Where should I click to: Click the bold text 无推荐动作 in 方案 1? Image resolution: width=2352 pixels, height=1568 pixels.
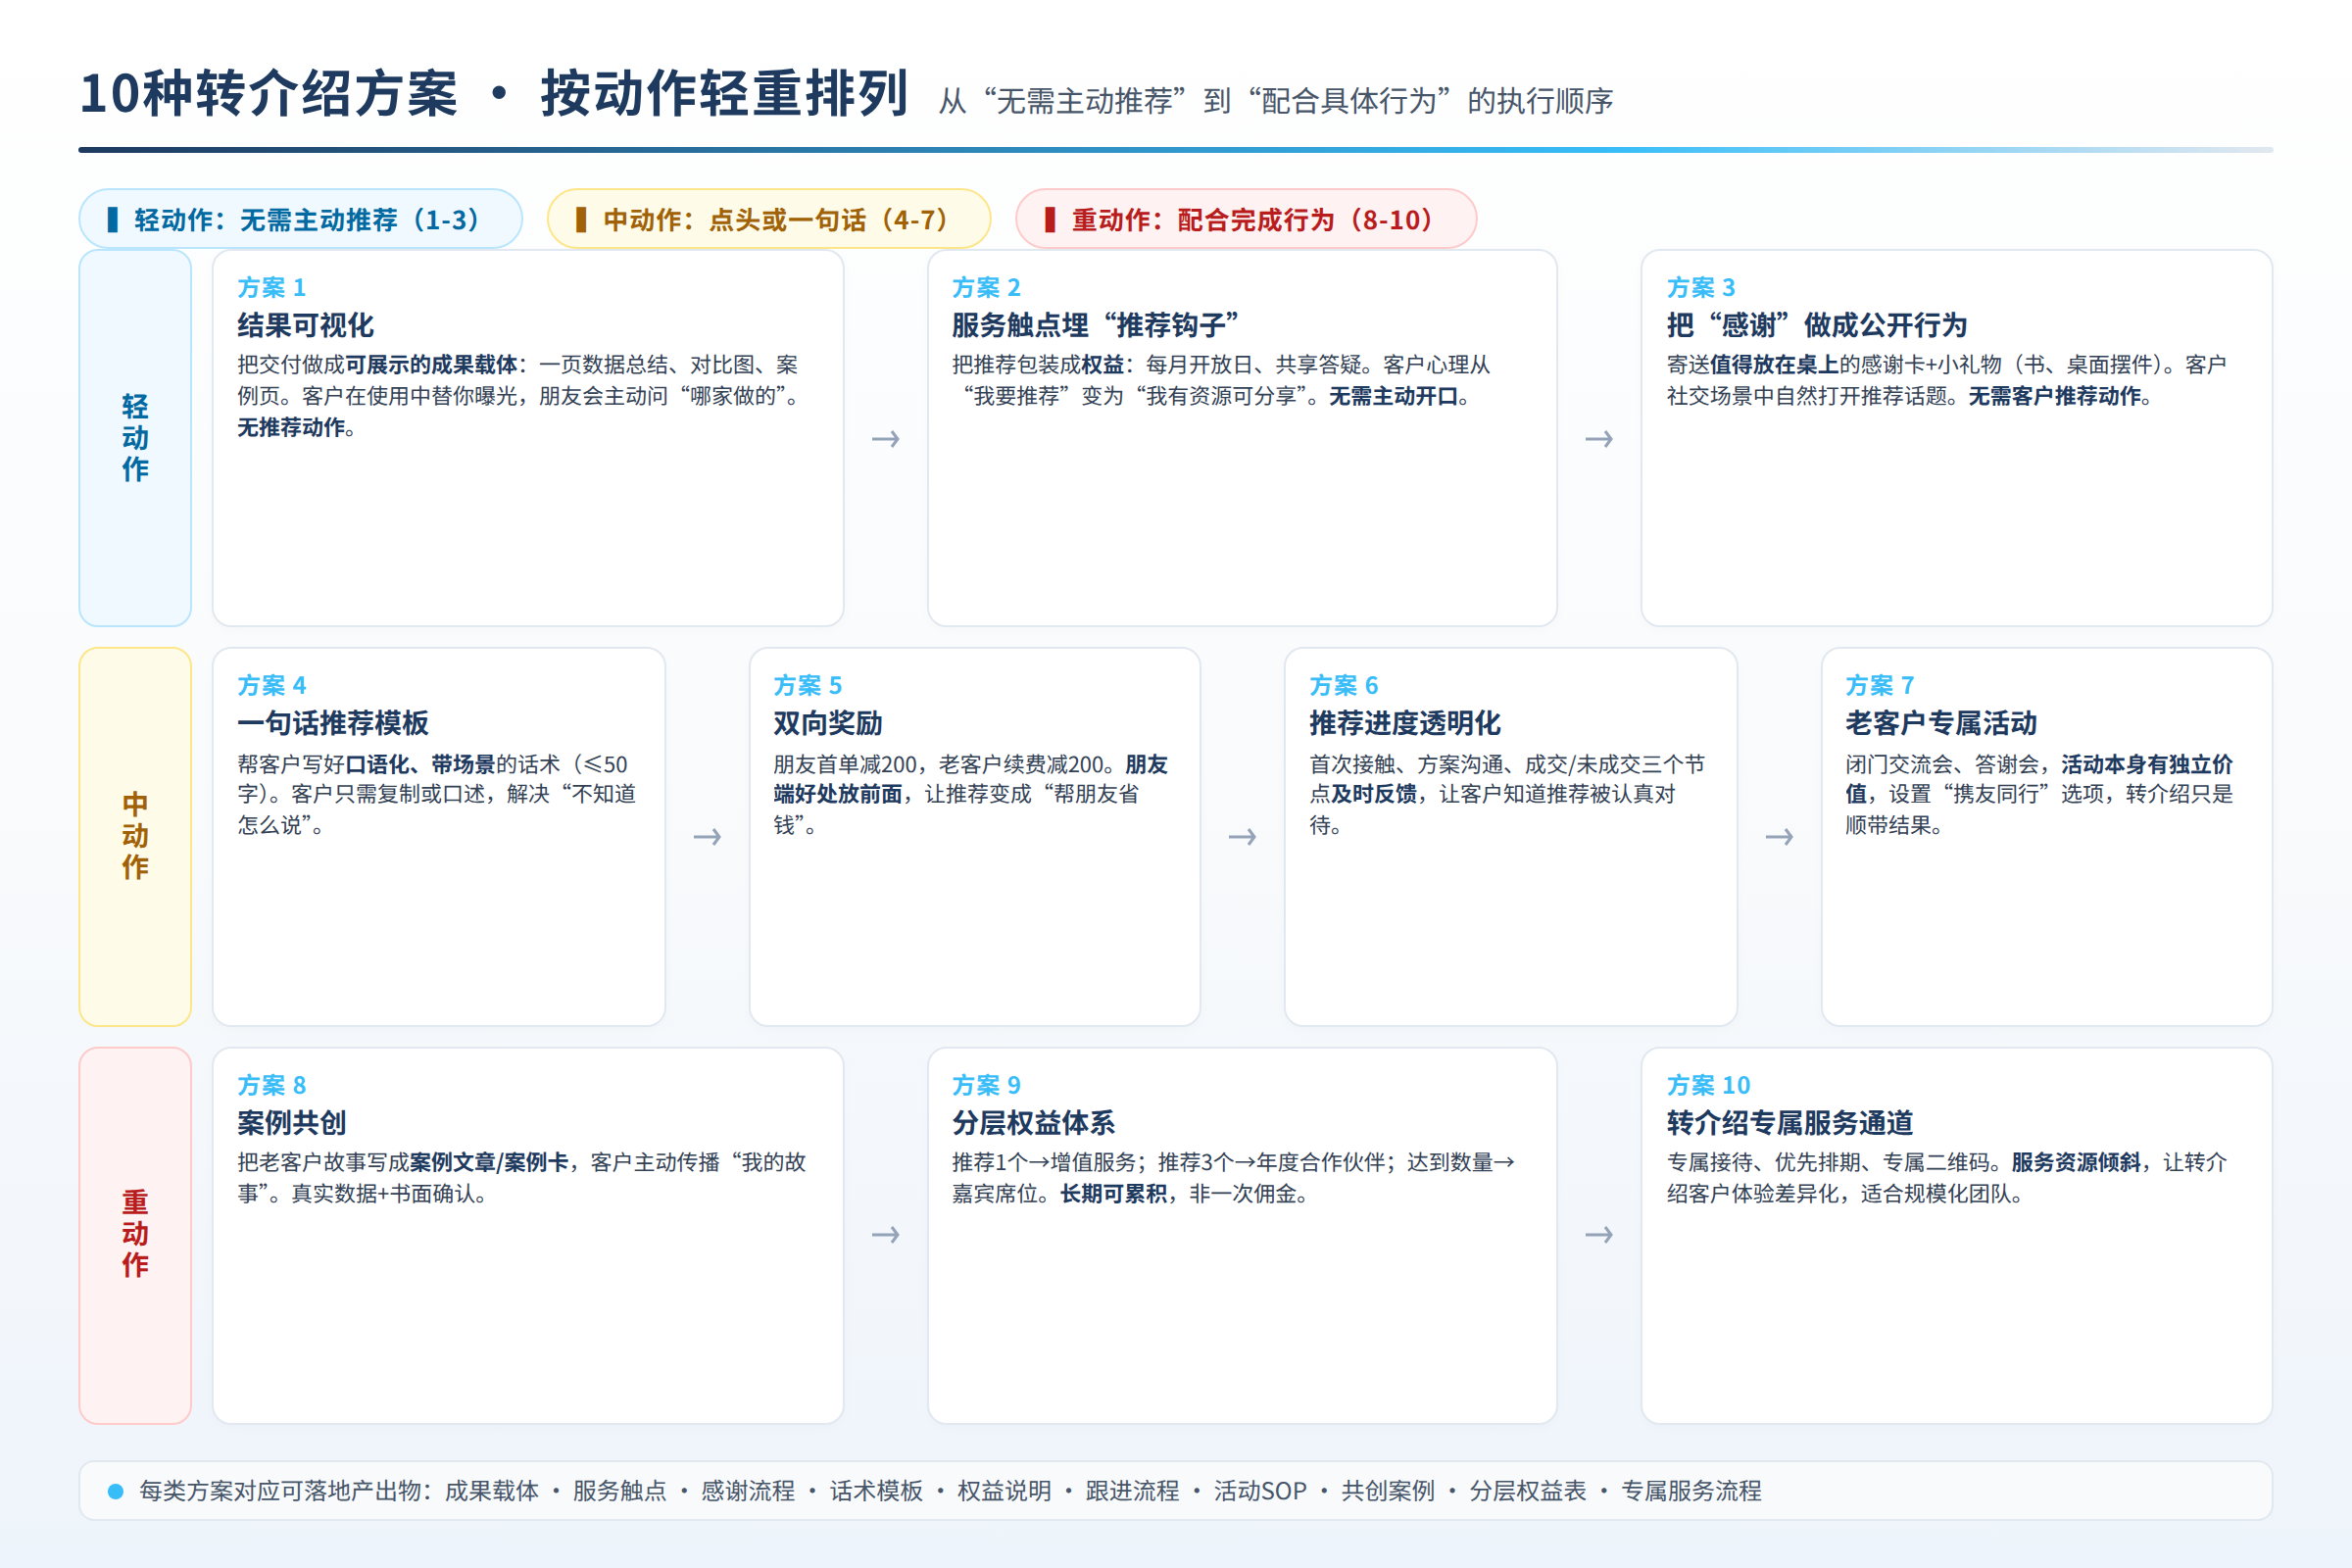(x=291, y=427)
